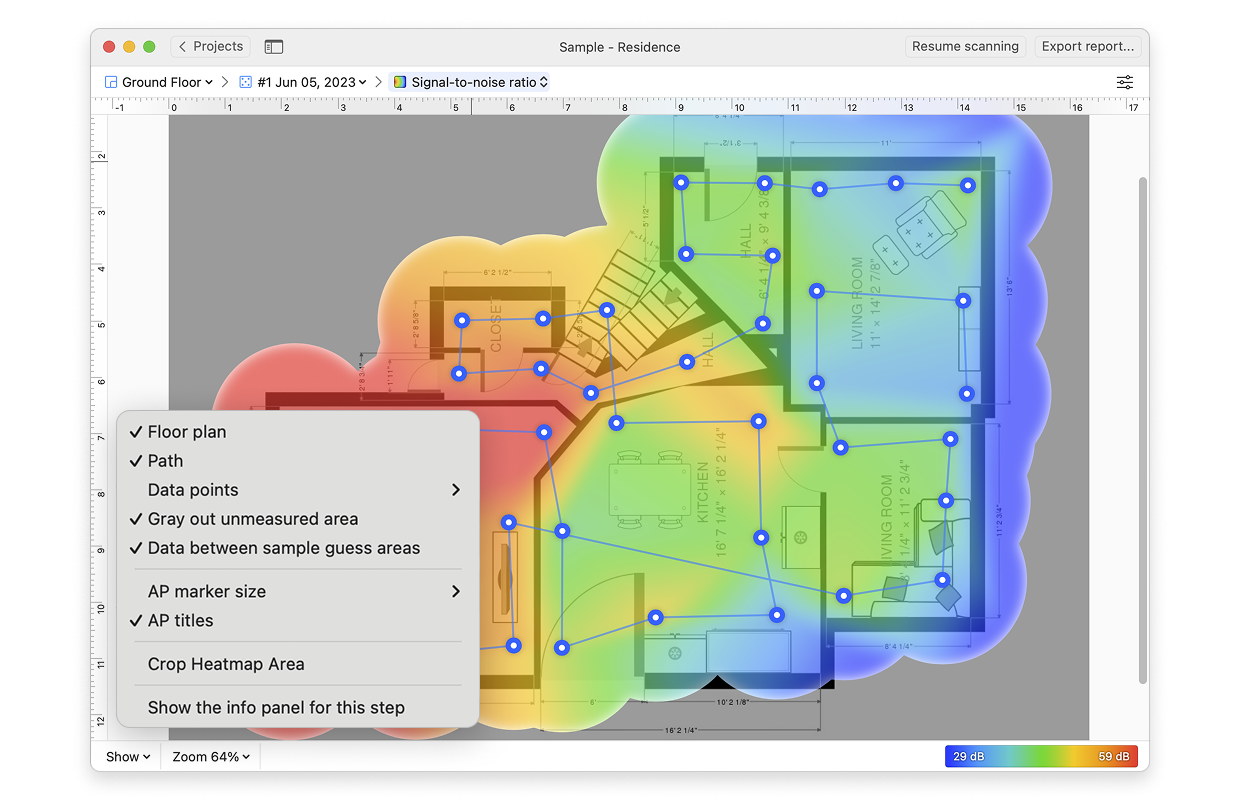
Task: Expand the Data points submenu
Action: point(298,490)
